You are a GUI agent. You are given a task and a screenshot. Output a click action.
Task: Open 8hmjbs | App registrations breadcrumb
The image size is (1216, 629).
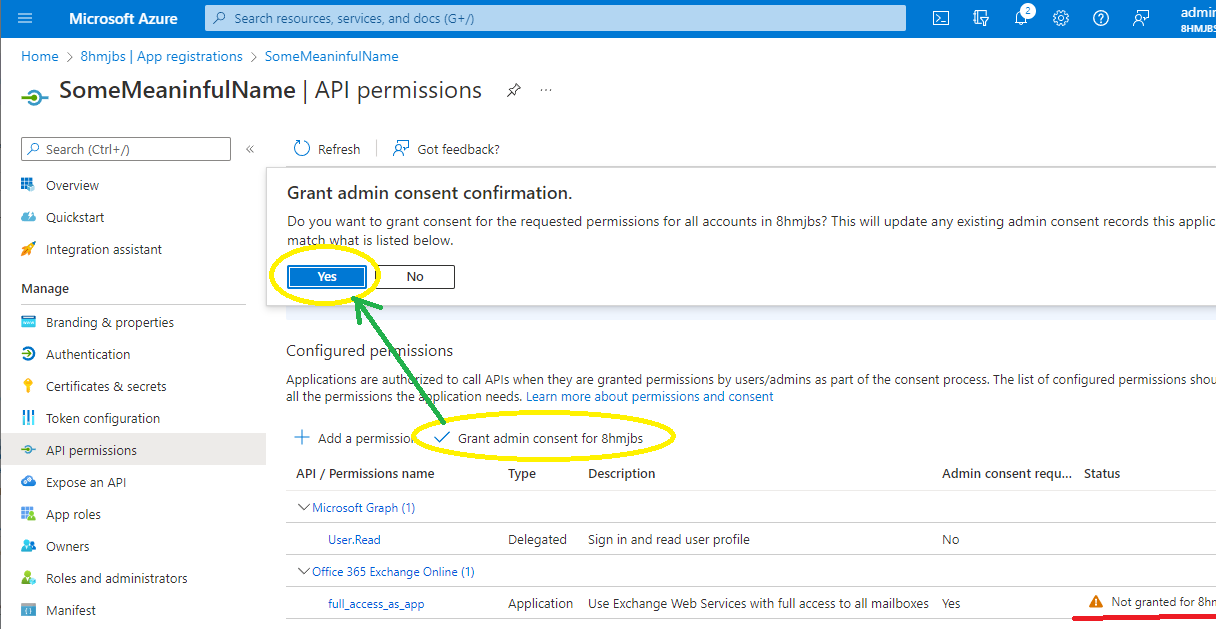(161, 56)
